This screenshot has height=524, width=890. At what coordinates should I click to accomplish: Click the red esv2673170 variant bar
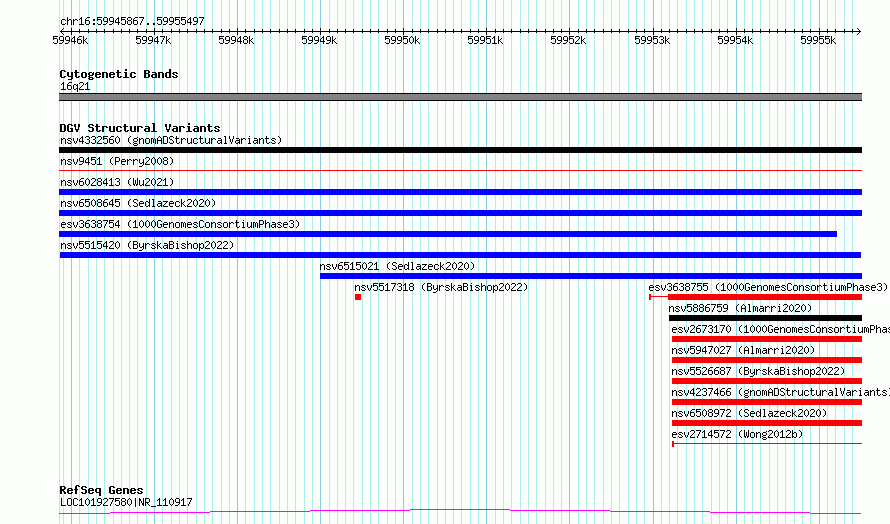pos(767,339)
